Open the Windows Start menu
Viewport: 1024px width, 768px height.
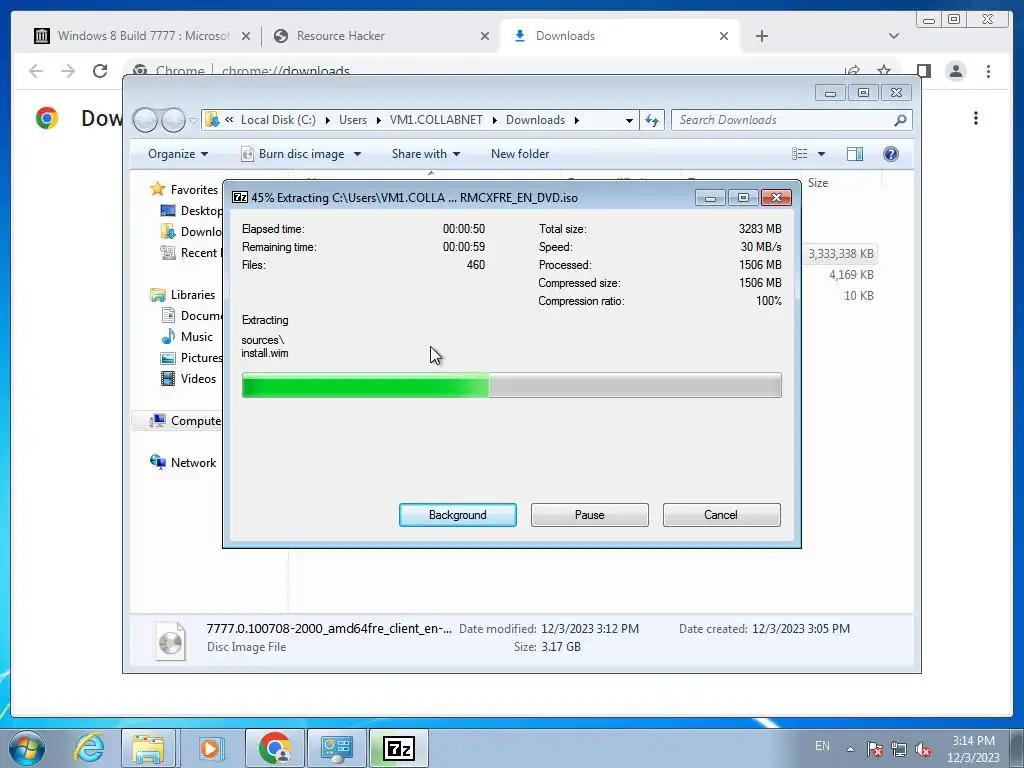[x=27, y=748]
